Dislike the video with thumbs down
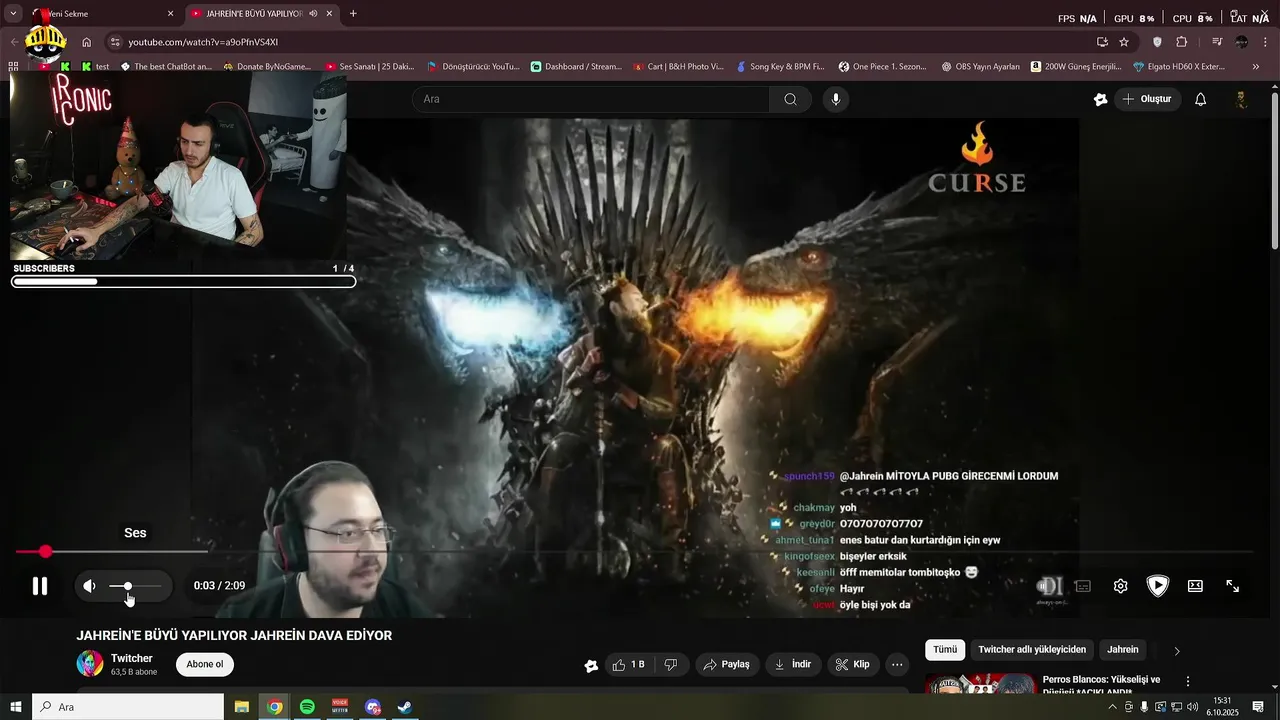Screen dimensions: 1280x720 tap(671, 664)
